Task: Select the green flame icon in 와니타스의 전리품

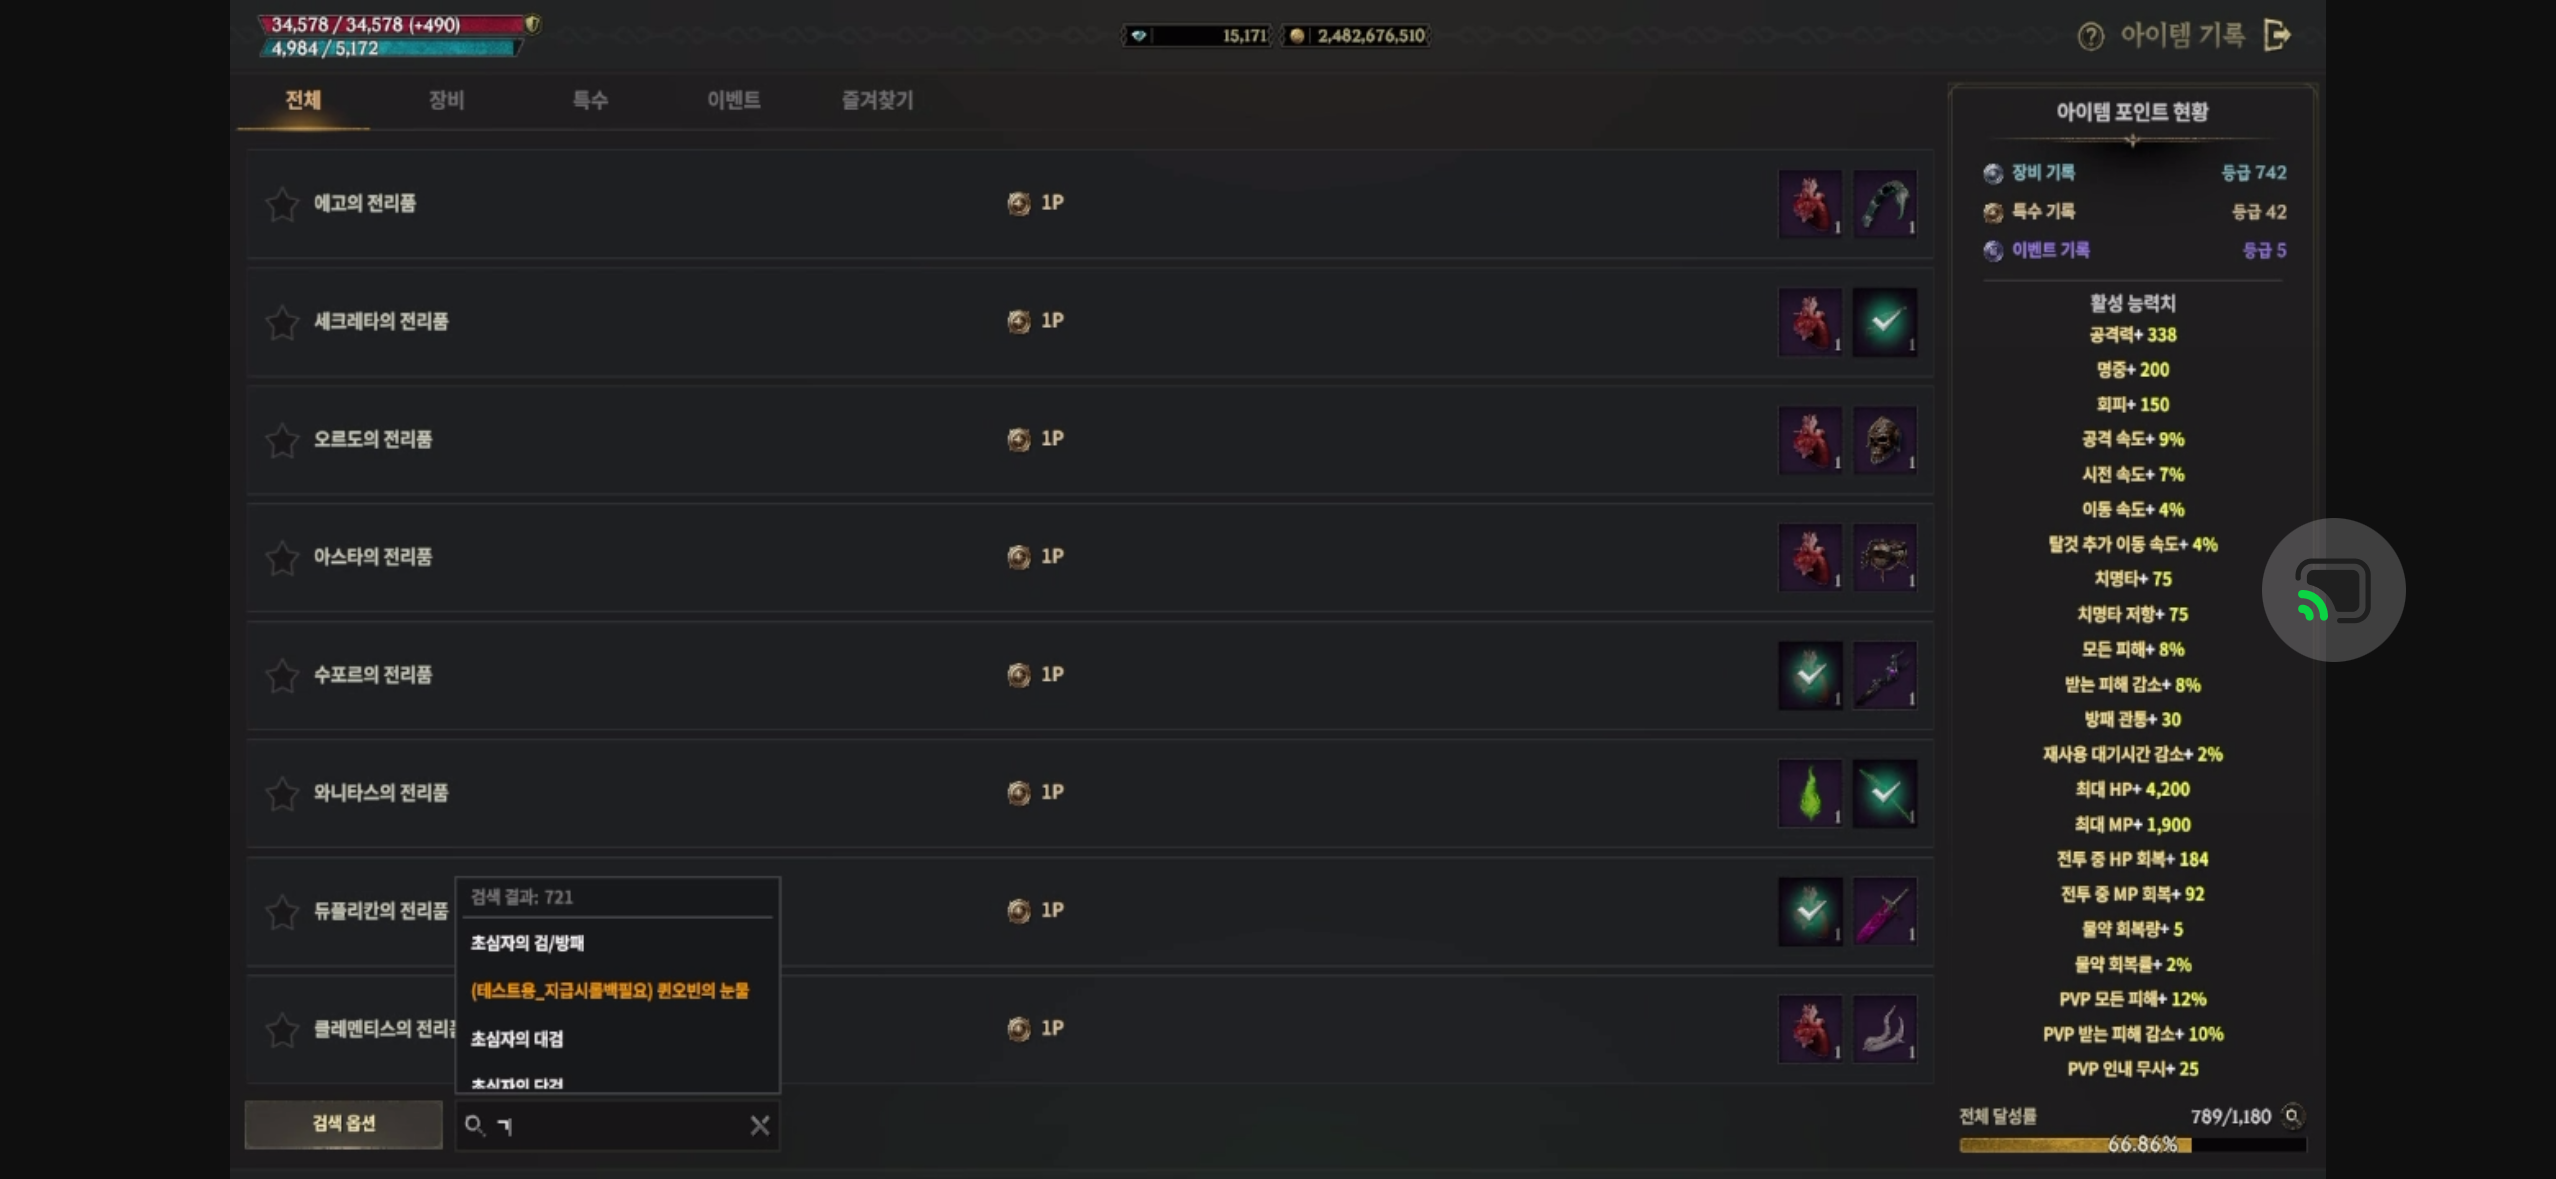Action: 1810,793
